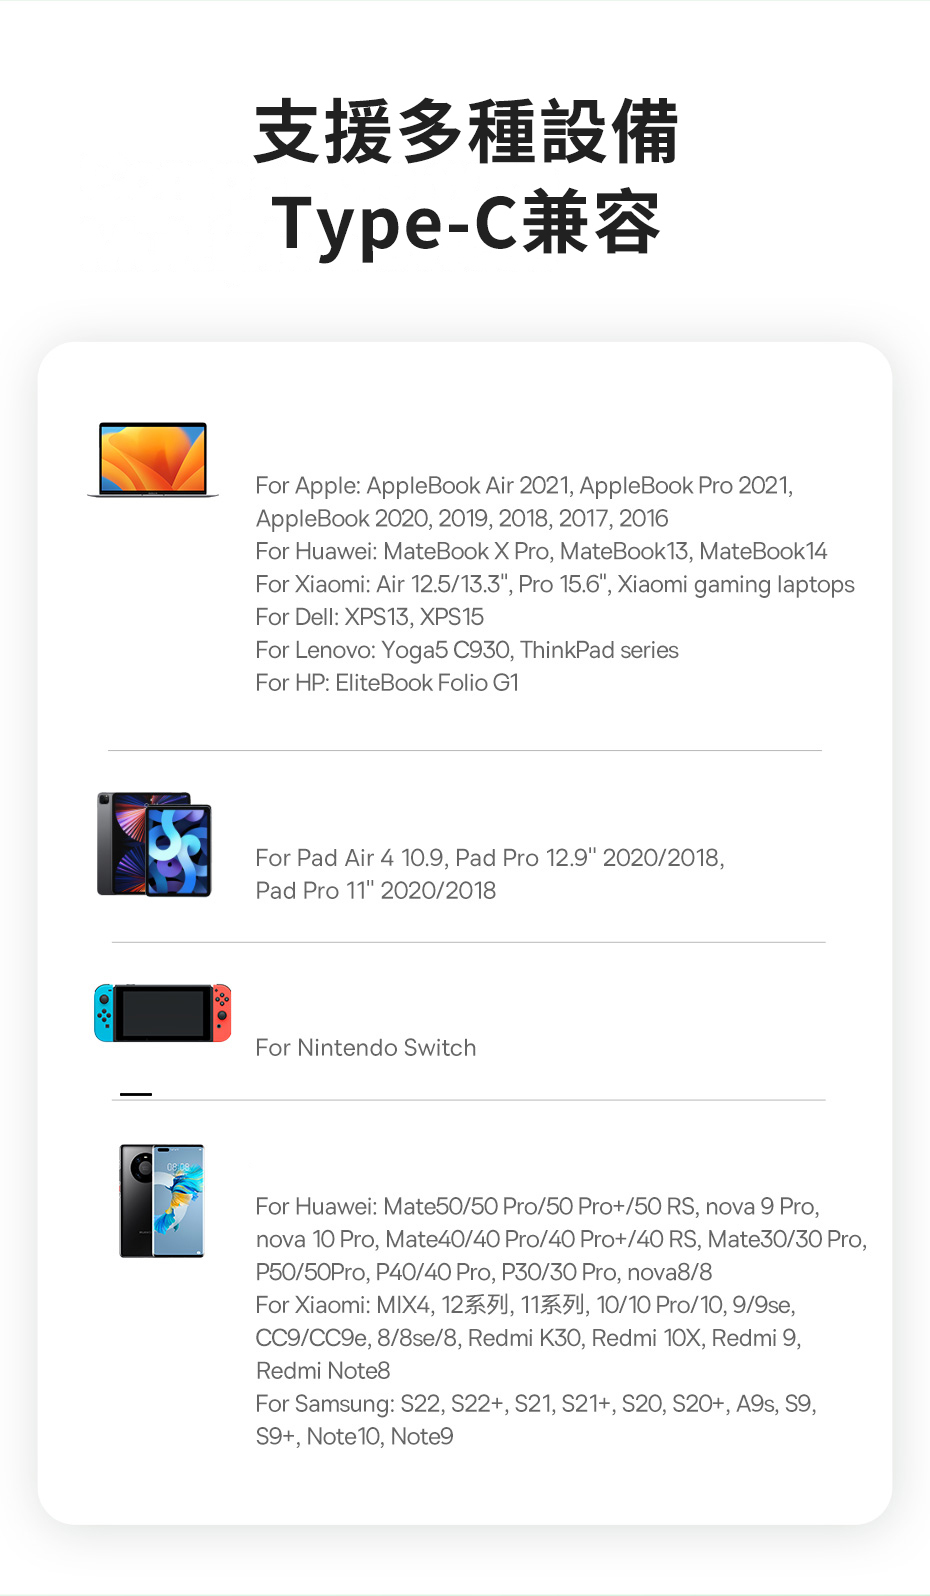Click the heading 支援多種設備
Viewport: 930px width, 1596px height.
point(466,132)
